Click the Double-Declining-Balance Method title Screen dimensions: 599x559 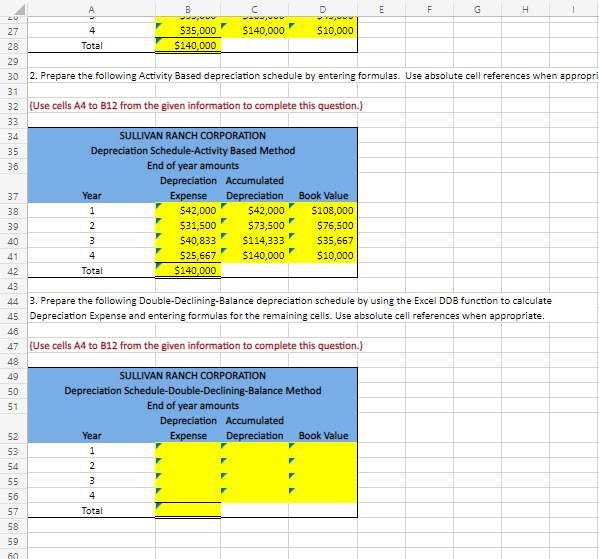[193, 390]
